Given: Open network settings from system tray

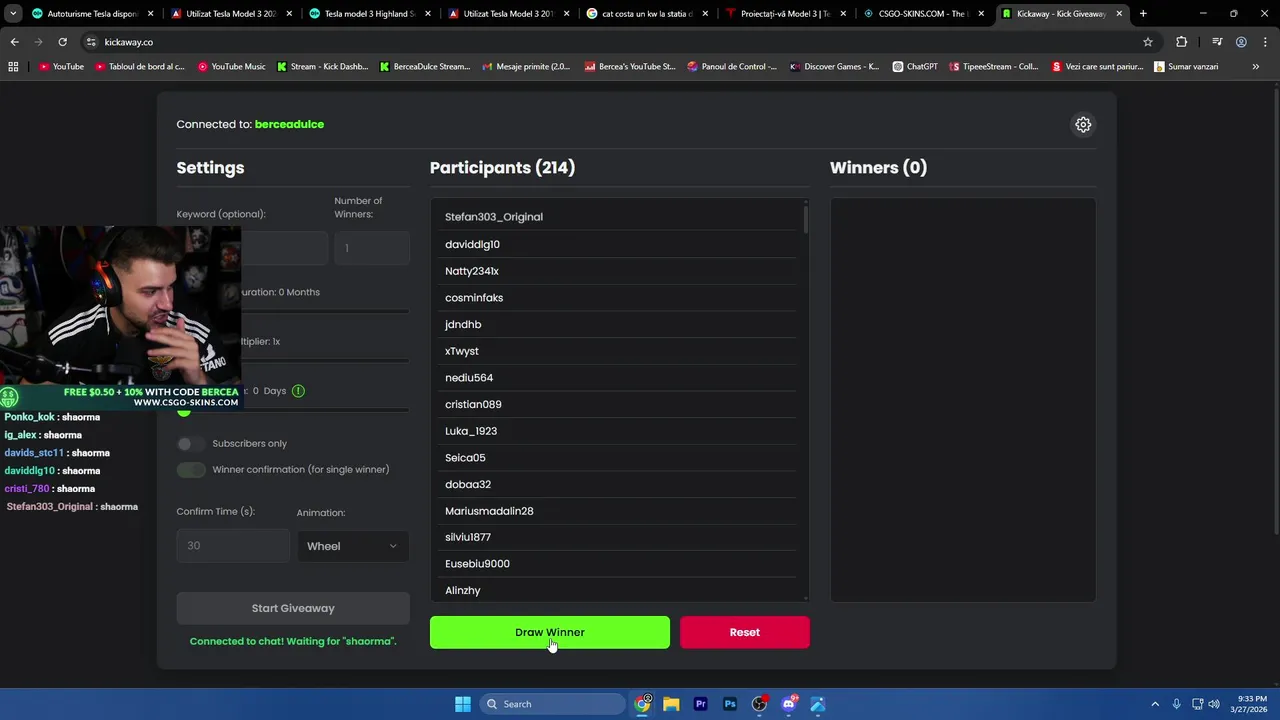Looking at the screenshot, I should click(1197, 704).
